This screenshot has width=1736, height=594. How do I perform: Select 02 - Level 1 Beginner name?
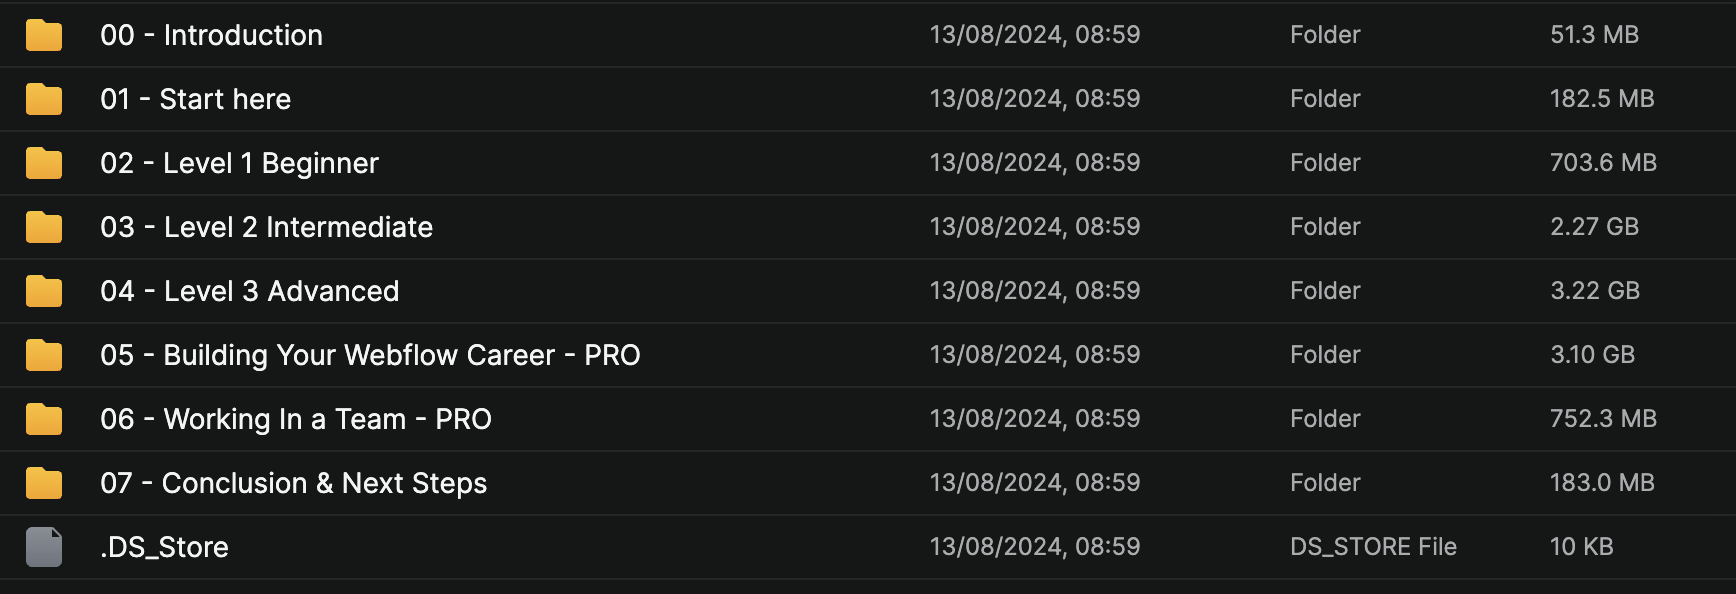[239, 163]
